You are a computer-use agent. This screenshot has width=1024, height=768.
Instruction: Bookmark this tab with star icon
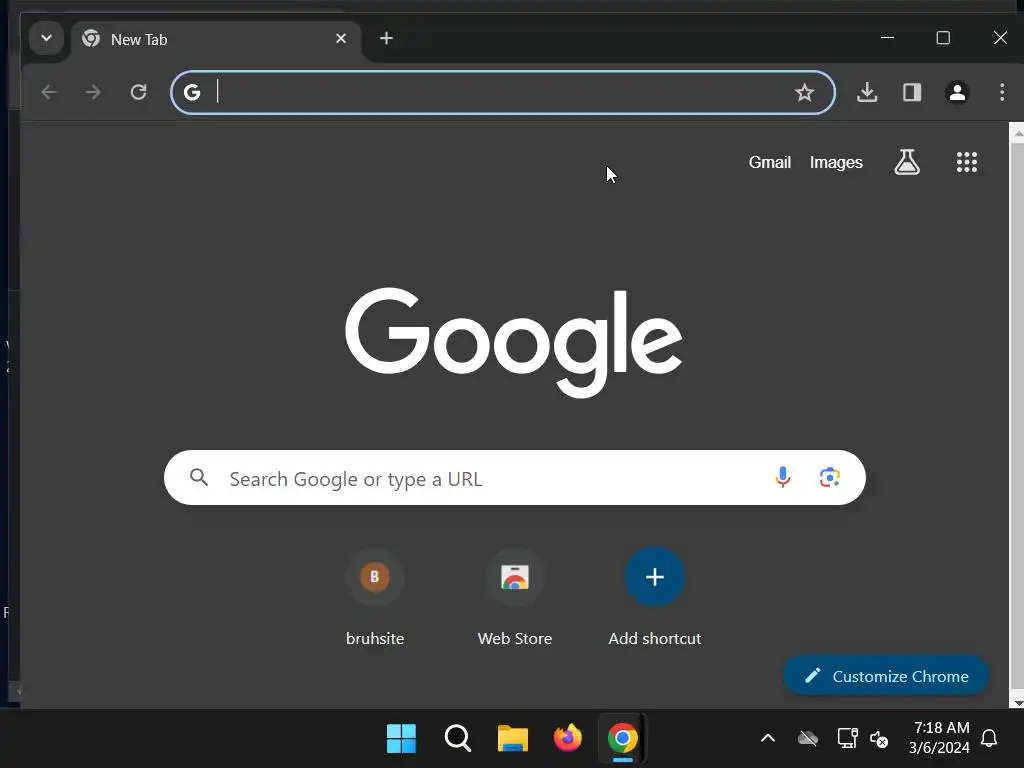[805, 93]
